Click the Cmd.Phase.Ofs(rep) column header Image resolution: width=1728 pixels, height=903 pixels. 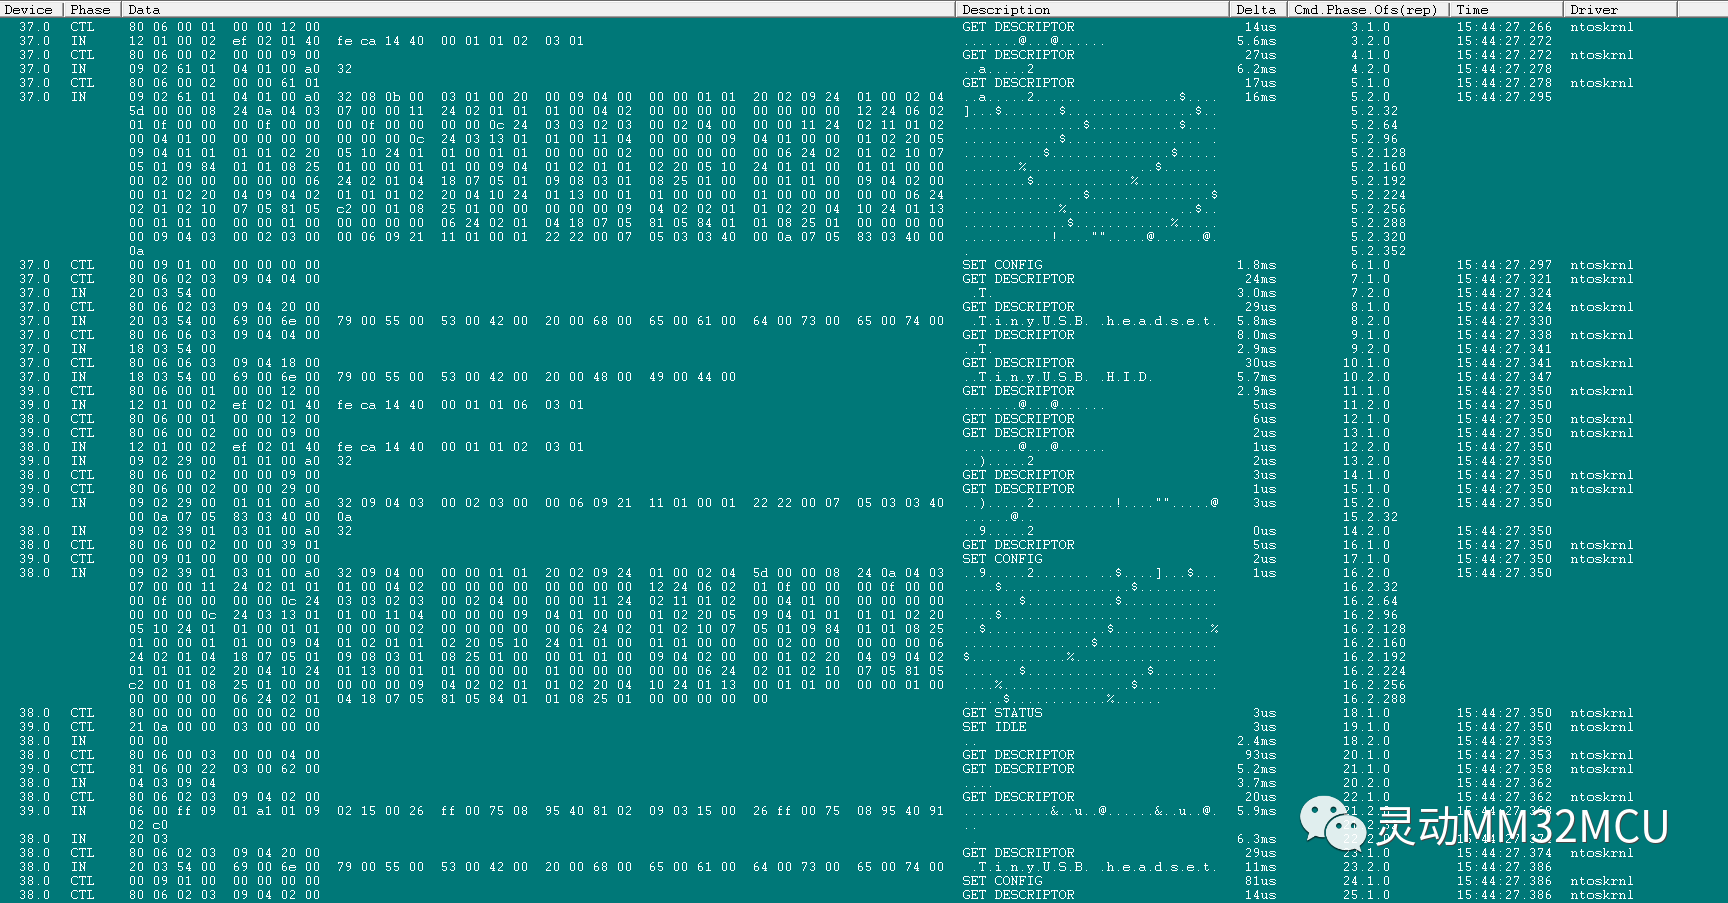click(x=1365, y=9)
